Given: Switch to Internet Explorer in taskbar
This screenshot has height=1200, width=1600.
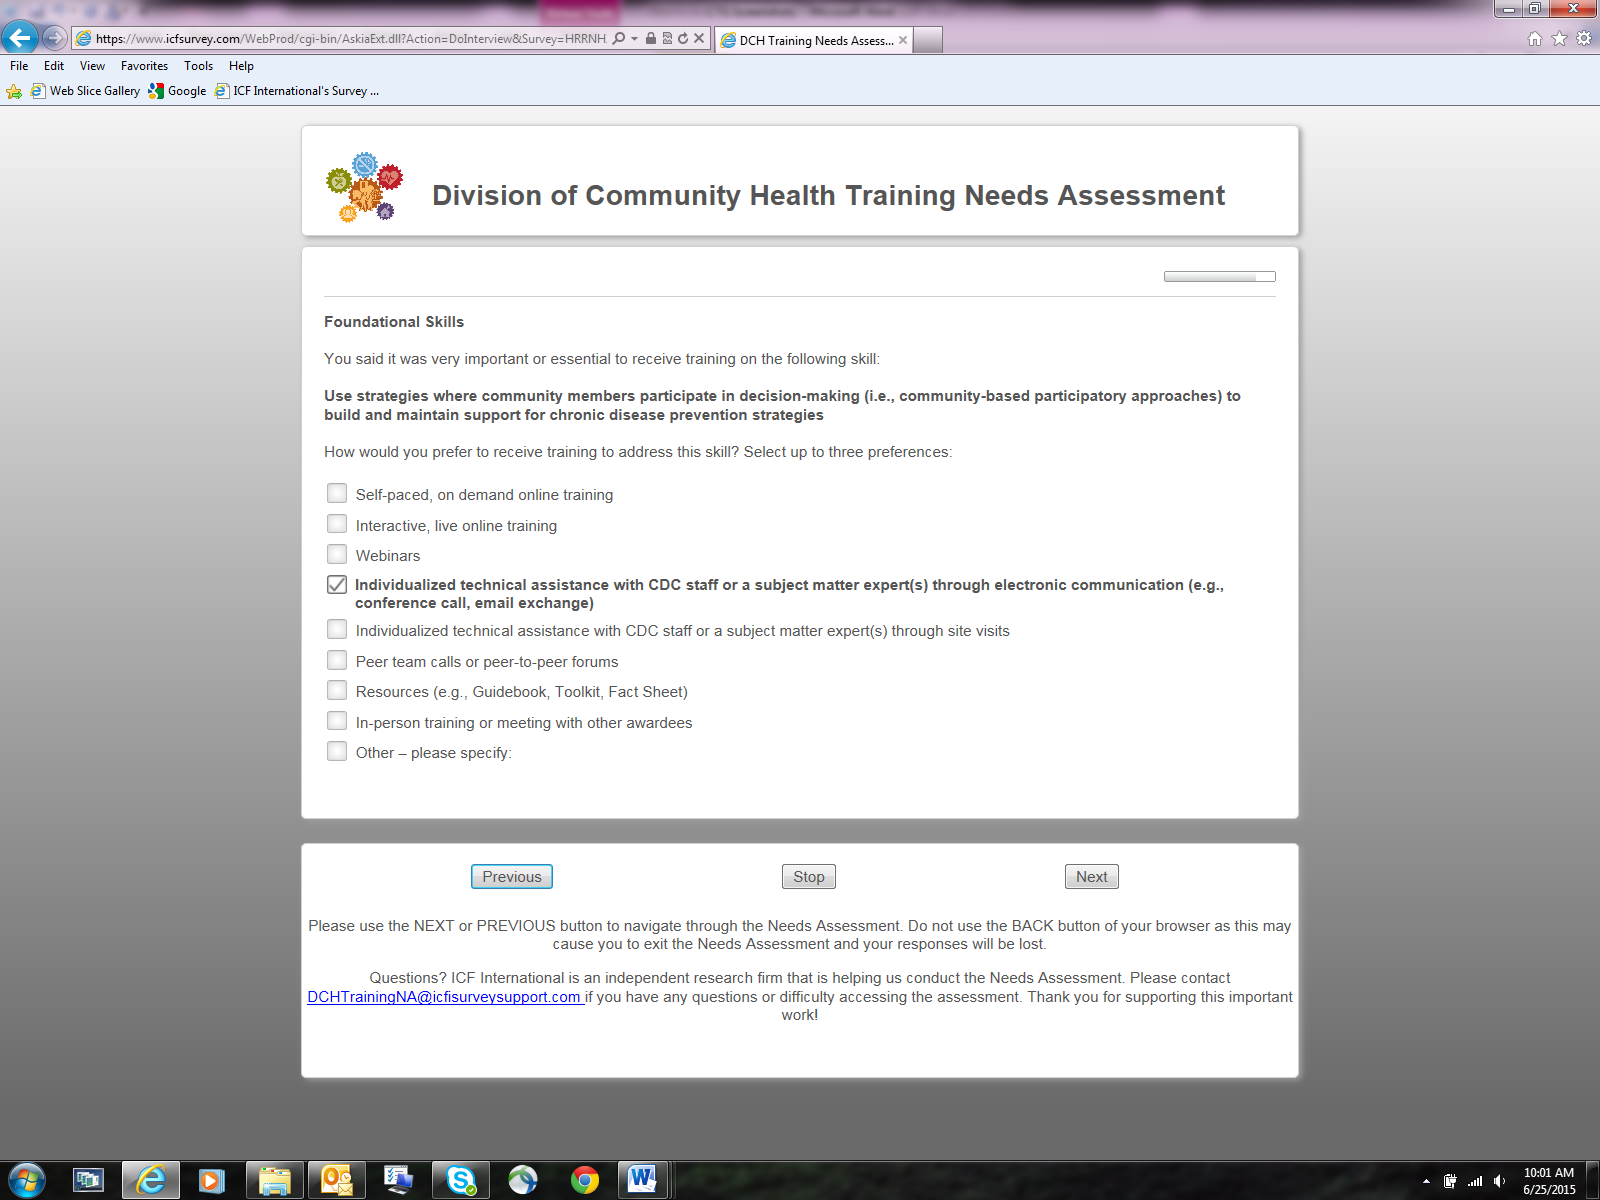Looking at the screenshot, I should pyautogui.click(x=151, y=1180).
